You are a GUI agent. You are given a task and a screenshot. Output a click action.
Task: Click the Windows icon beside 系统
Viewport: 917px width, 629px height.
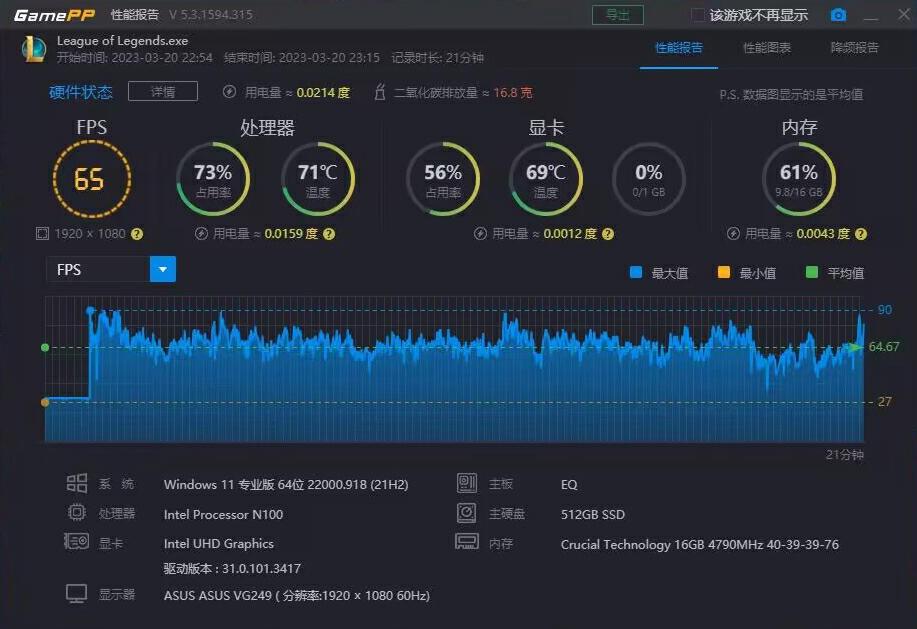tap(76, 483)
